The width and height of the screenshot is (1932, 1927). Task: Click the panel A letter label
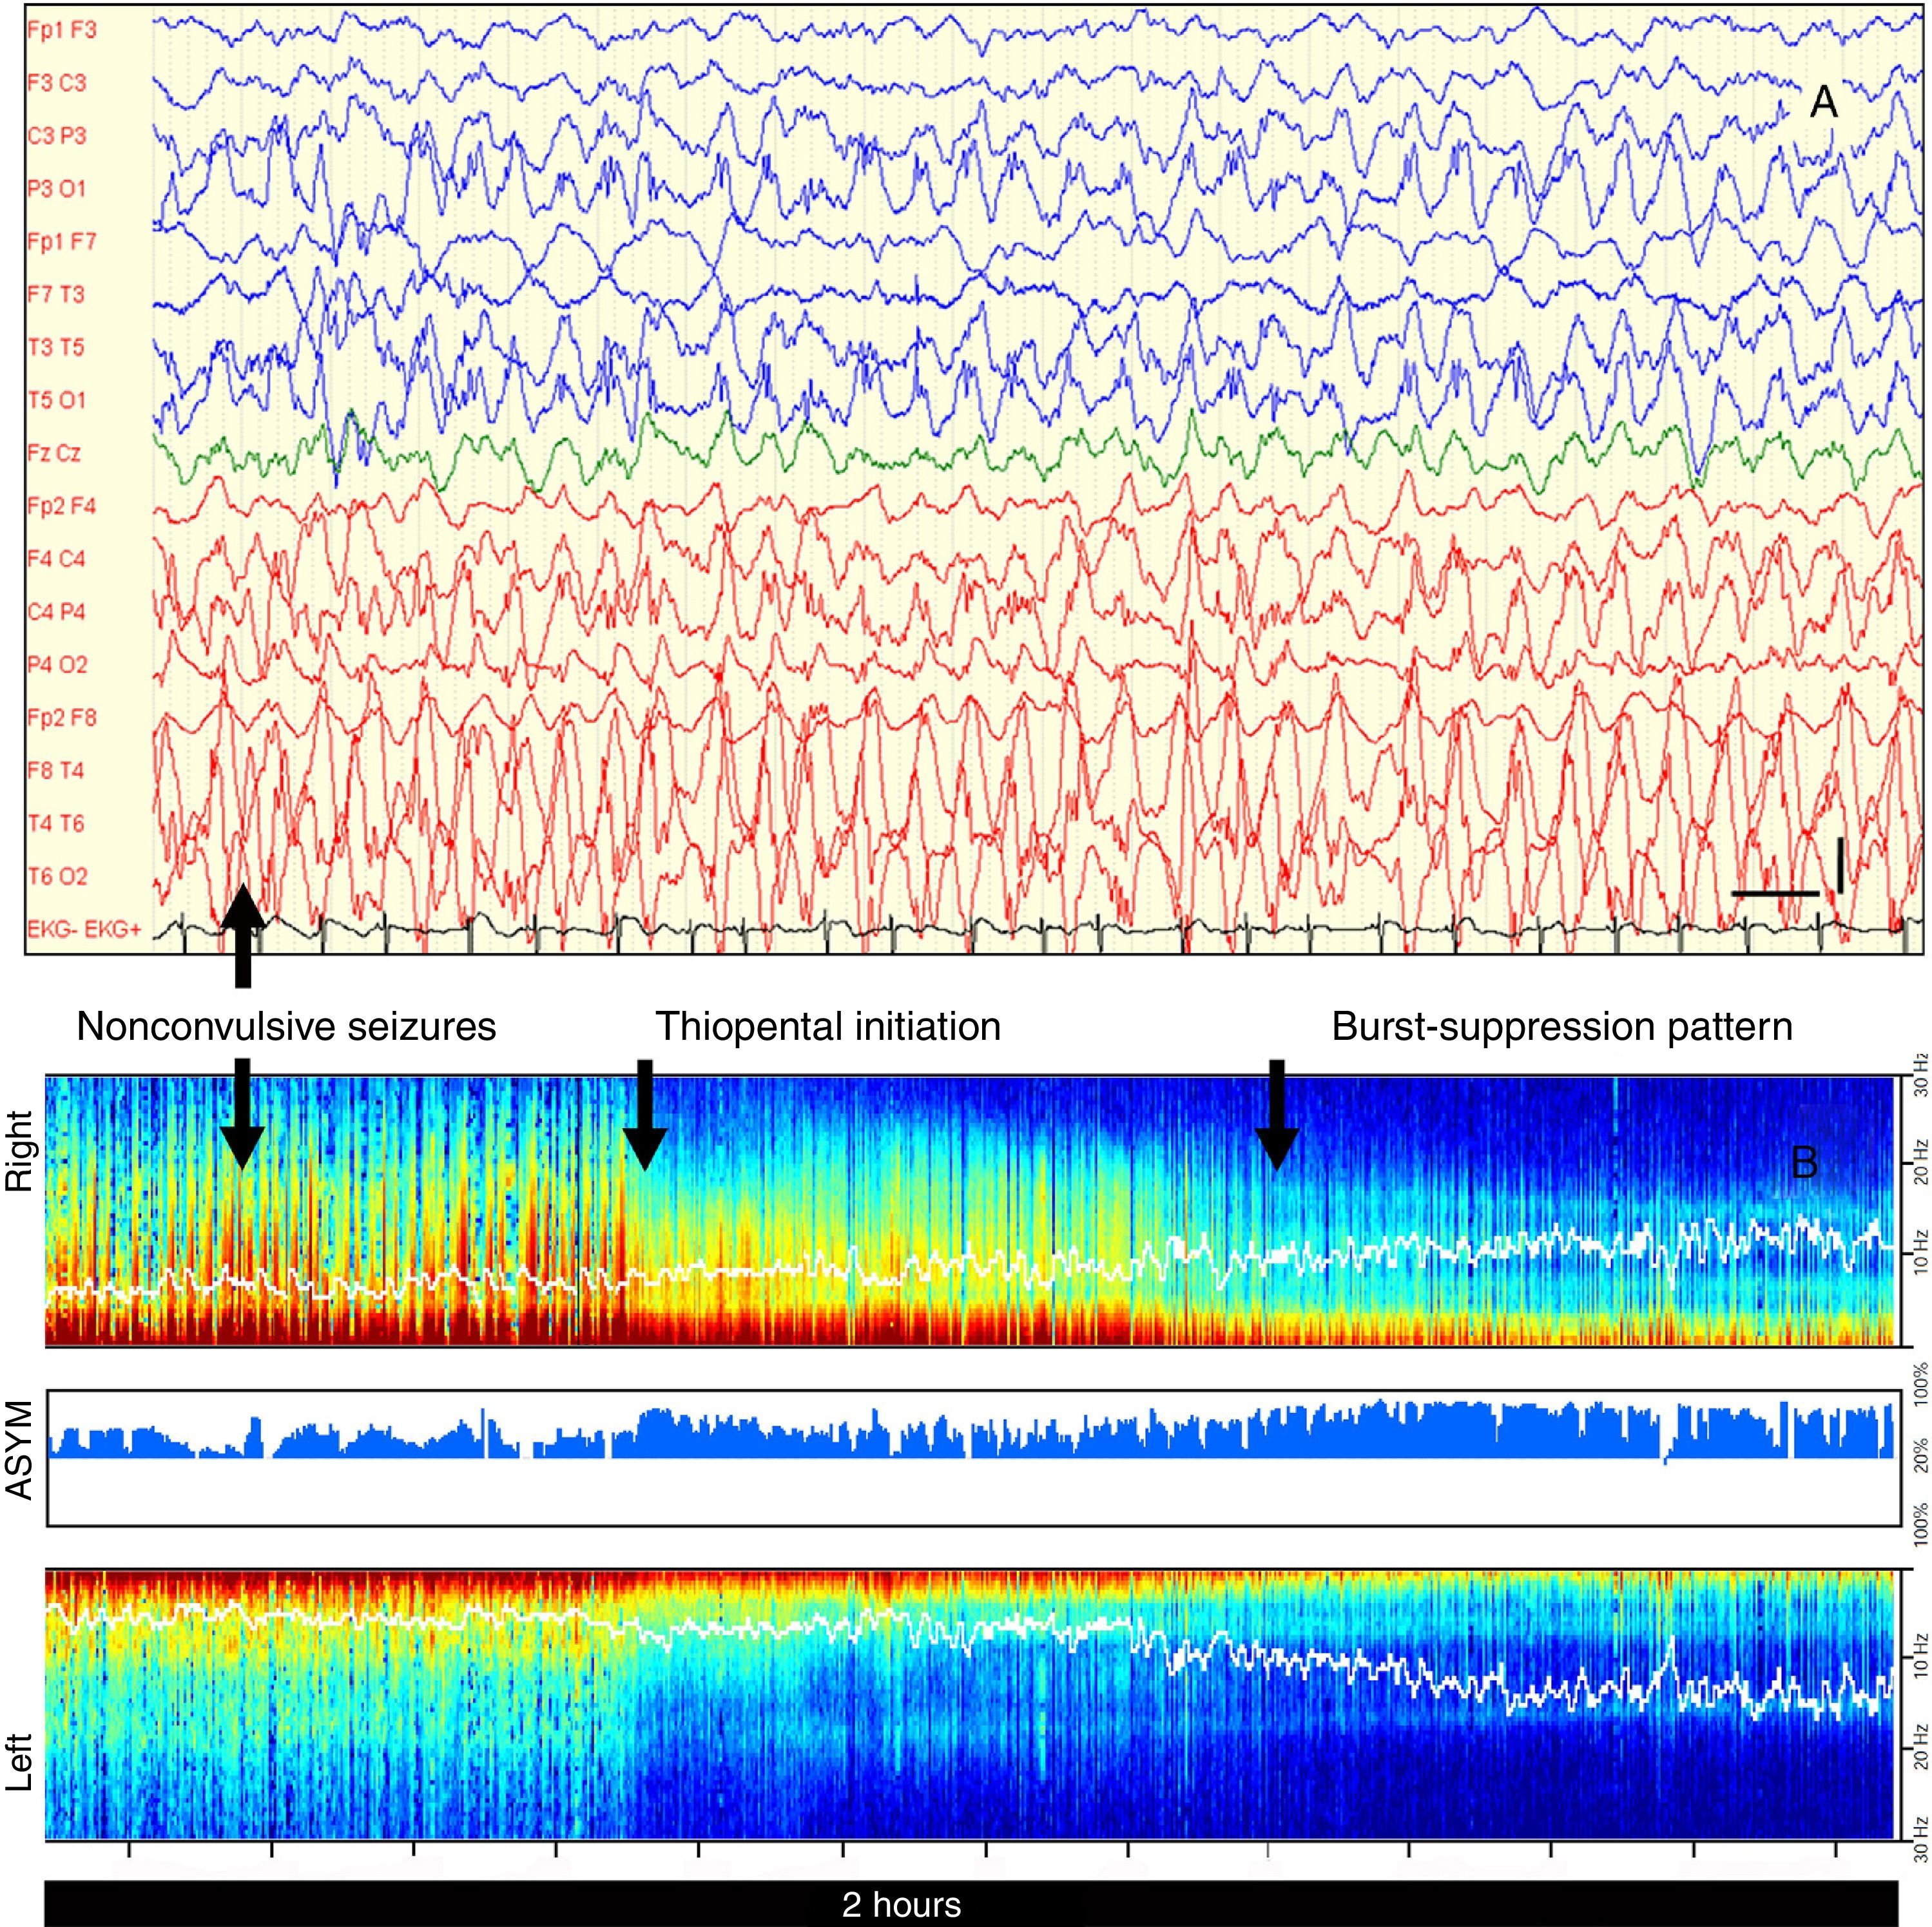point(1823,102)
